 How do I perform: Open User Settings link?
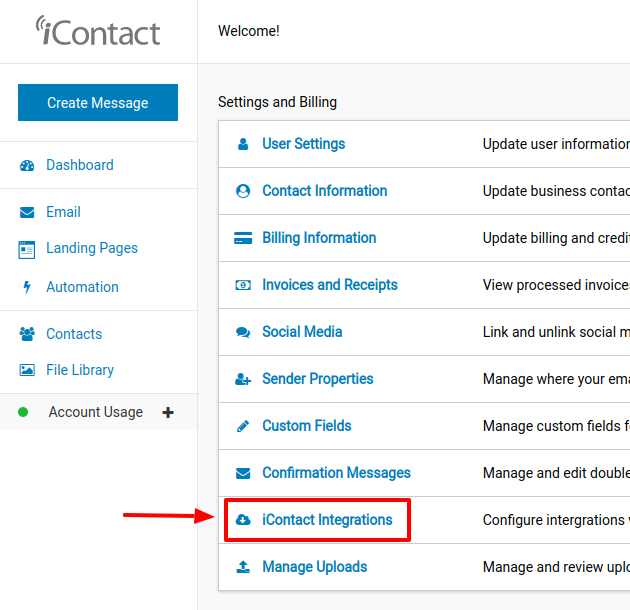(x=303, y=144)
